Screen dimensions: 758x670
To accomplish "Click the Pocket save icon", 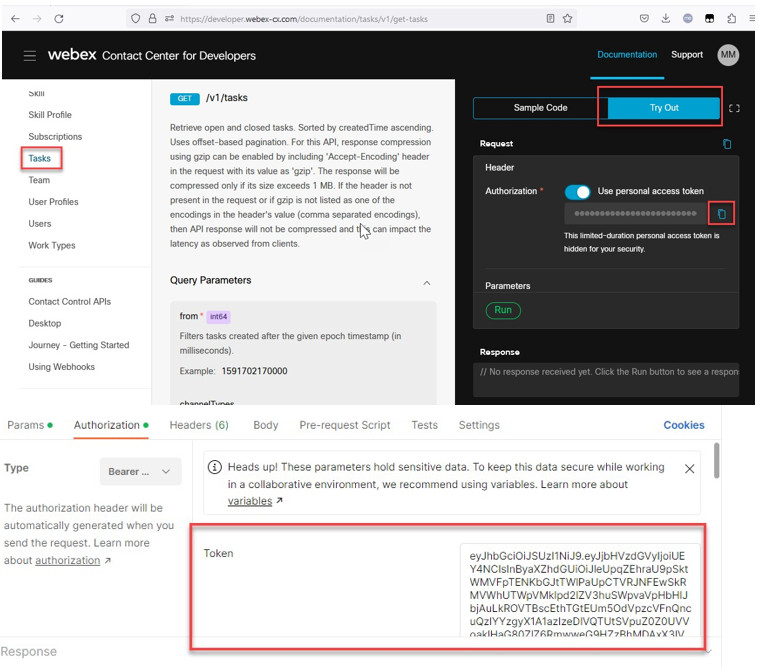I will pyautogui.click(x=644, y=19).
